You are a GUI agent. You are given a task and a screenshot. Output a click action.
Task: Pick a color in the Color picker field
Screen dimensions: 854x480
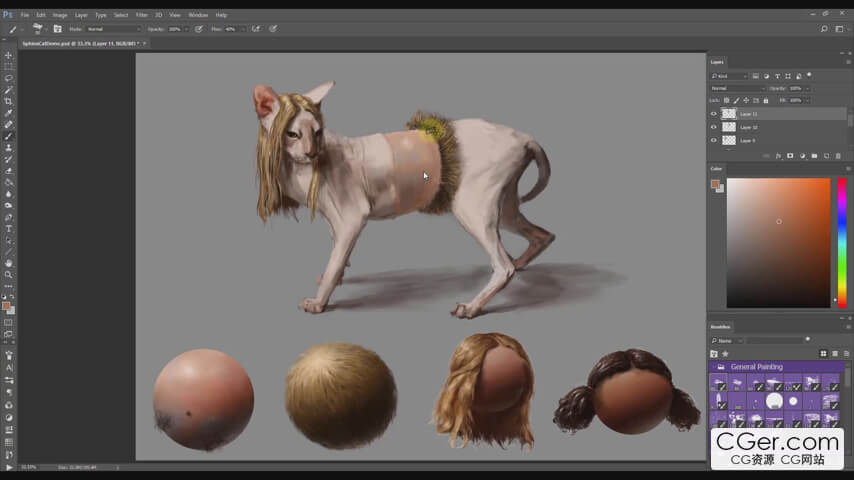pos(778,240)
